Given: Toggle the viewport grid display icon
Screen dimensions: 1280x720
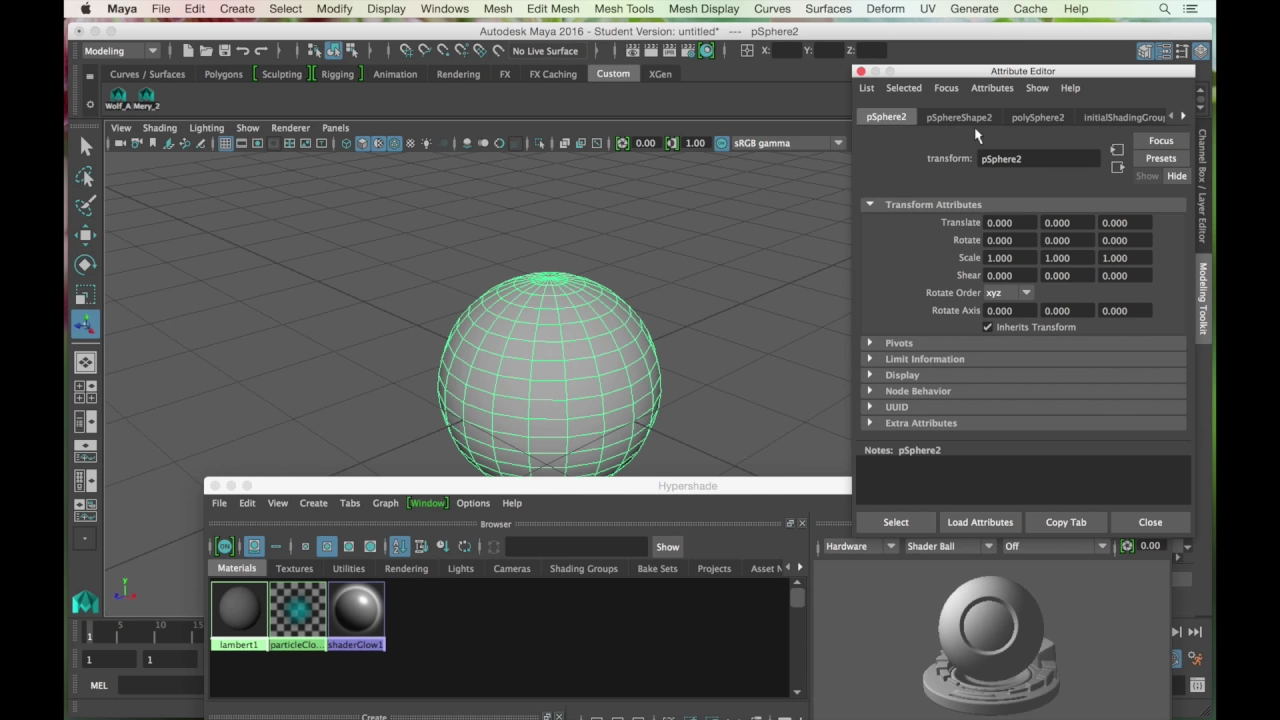Looking at the screenshot, I should click(225, 144).
